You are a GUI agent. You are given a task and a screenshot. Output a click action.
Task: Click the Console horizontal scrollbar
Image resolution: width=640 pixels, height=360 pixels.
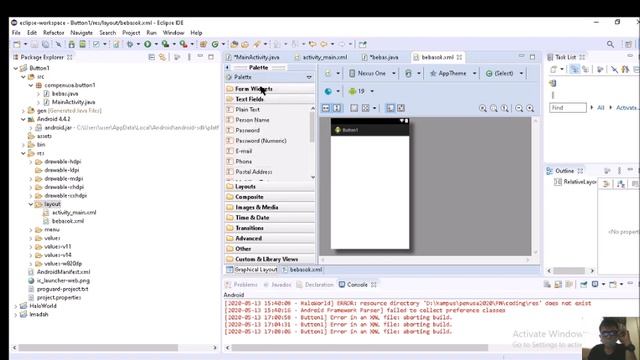(360, 347)
